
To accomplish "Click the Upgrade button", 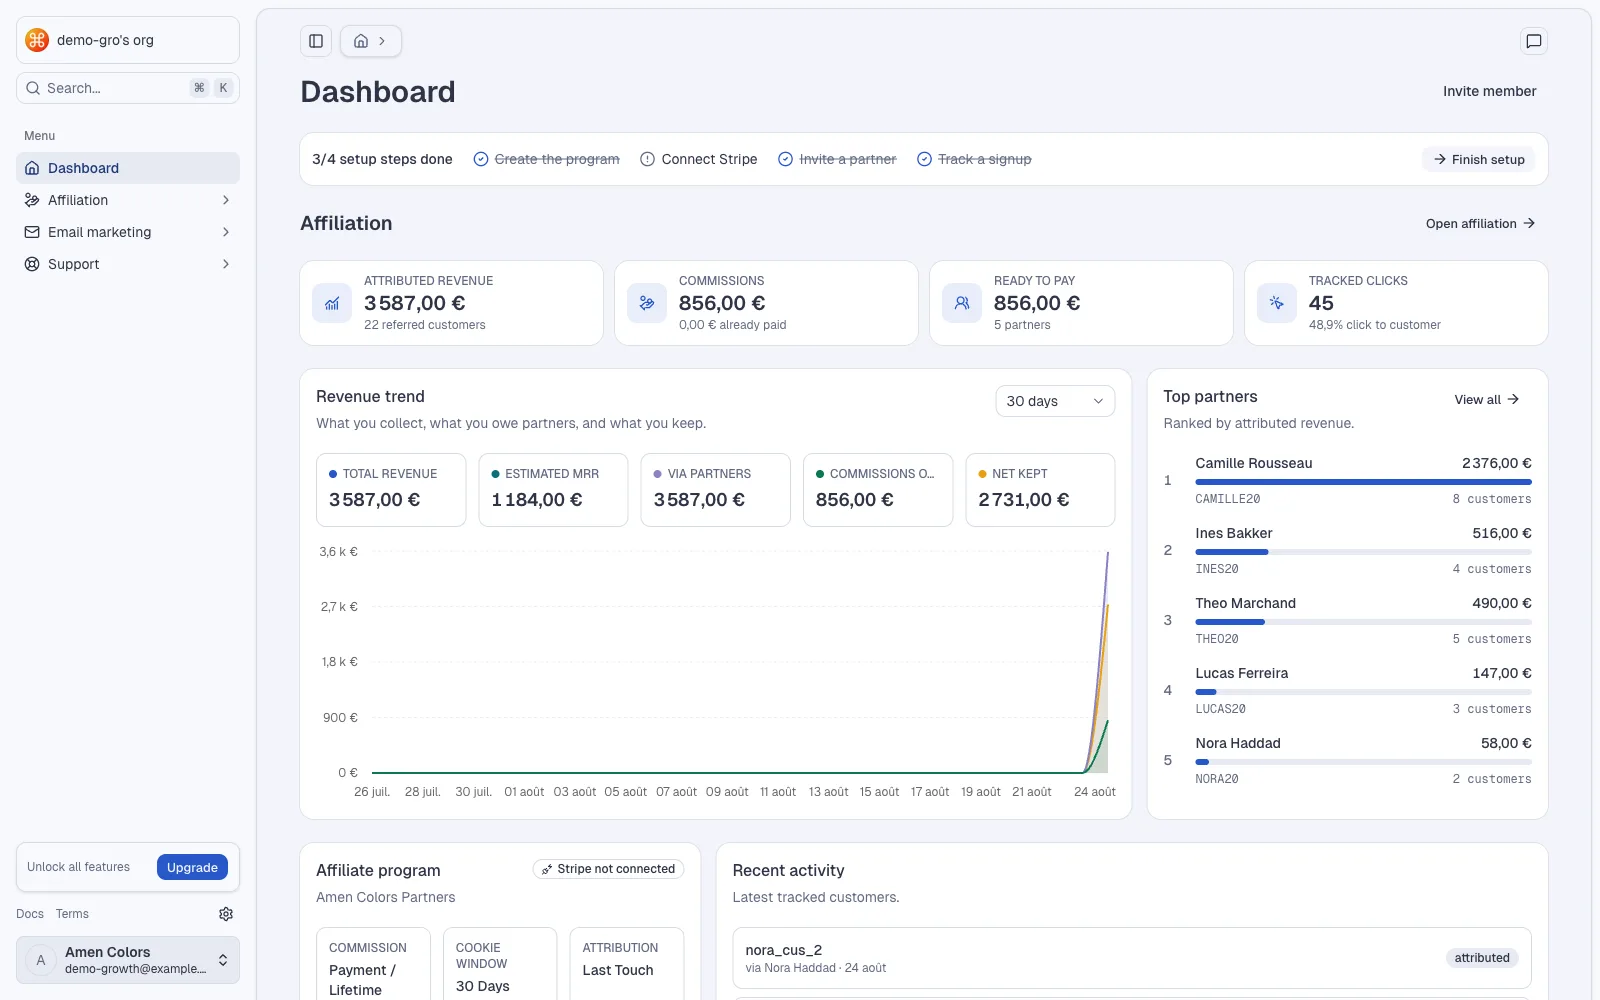I will [192, 867].
